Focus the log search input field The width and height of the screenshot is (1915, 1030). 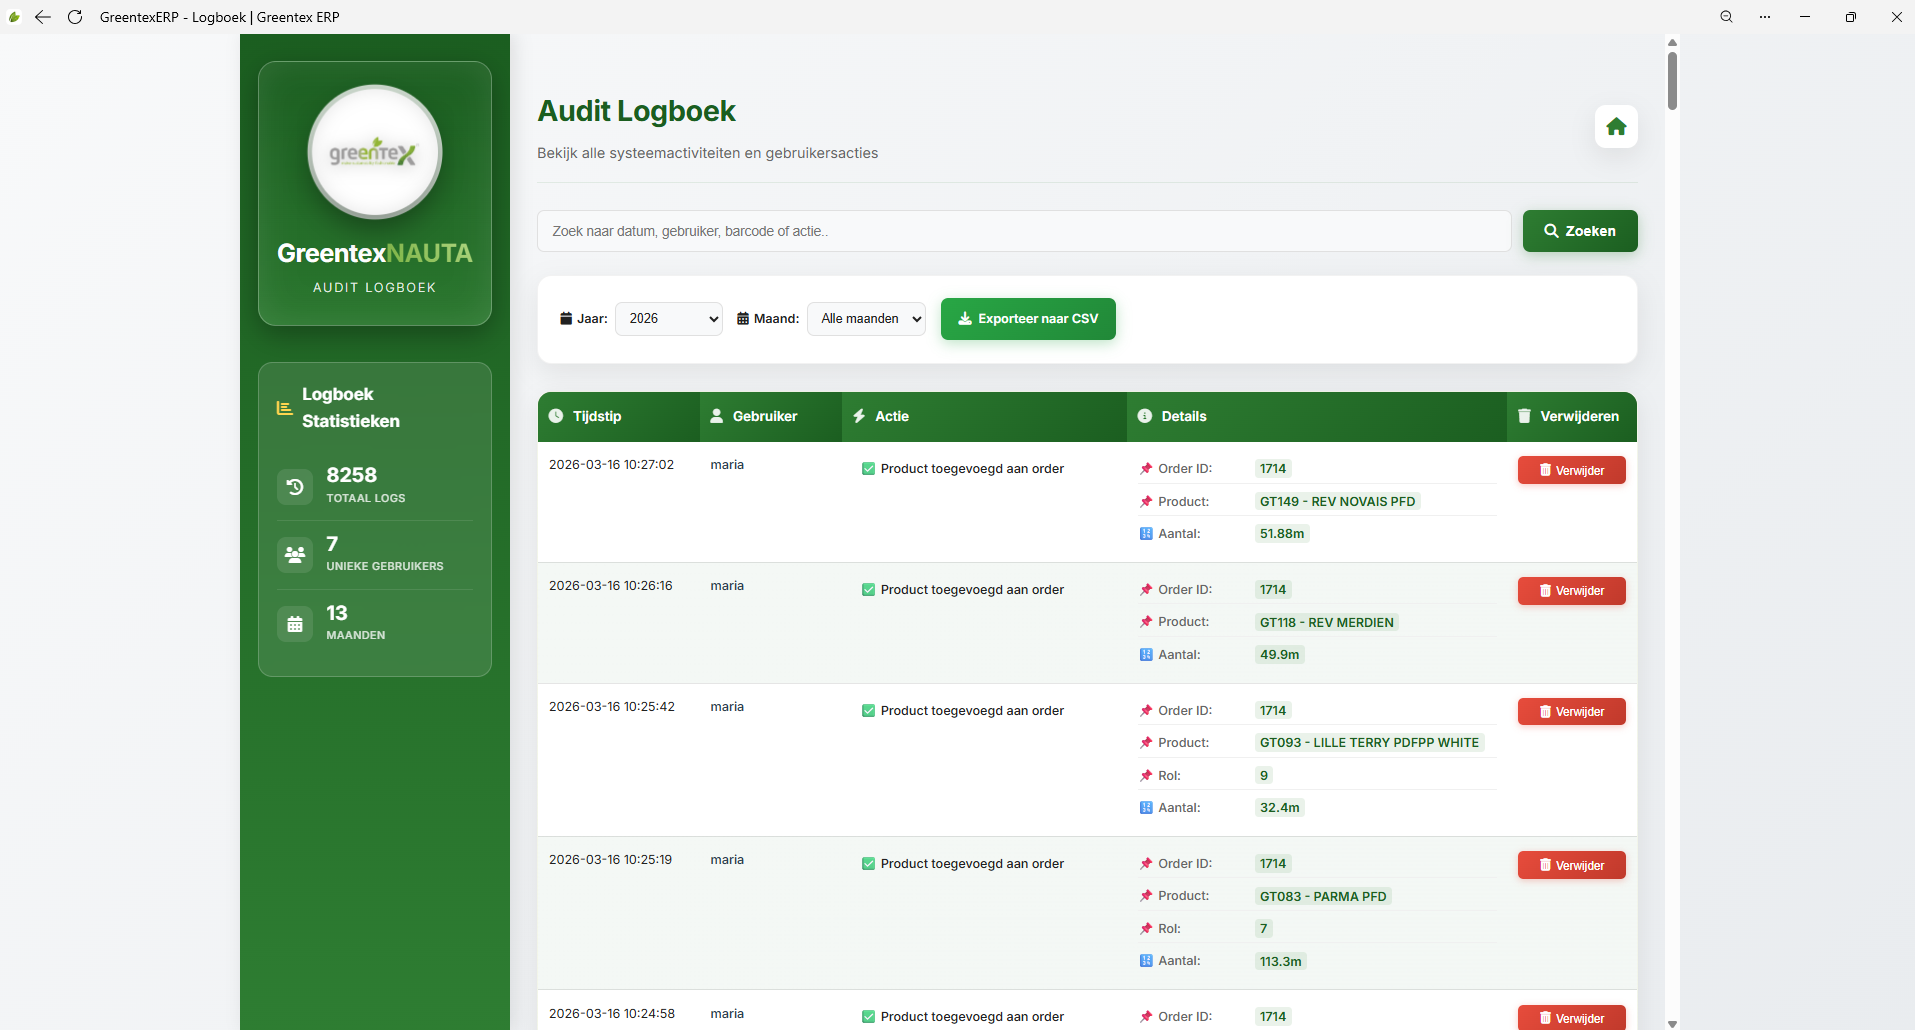pos(1024,231)
